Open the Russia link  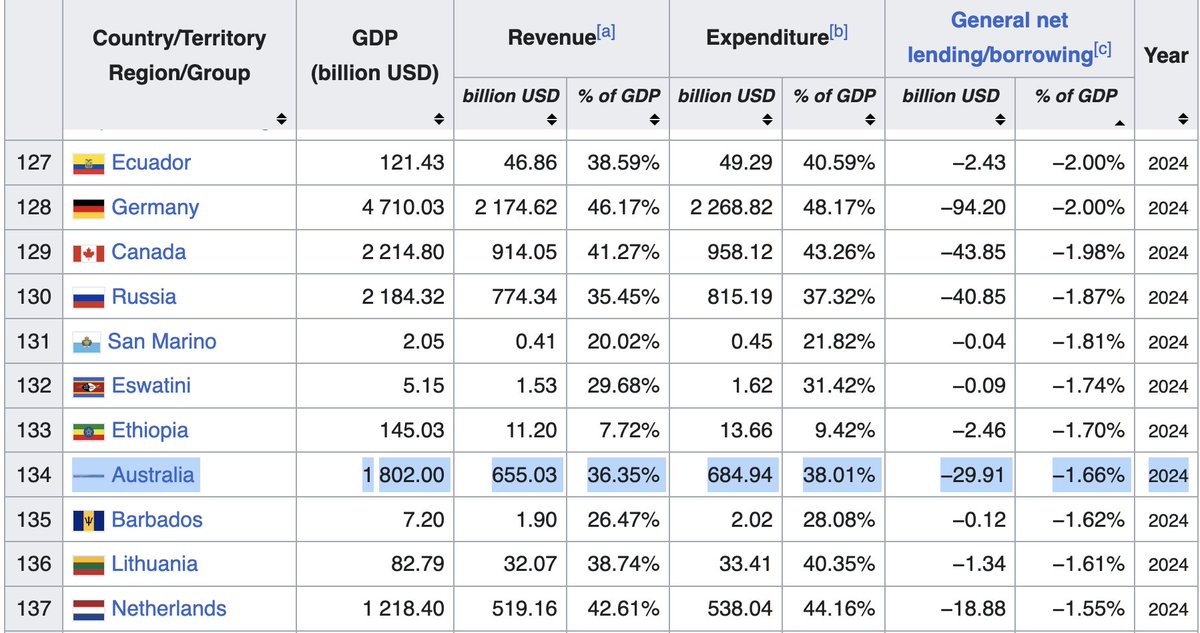coord(144,296)
